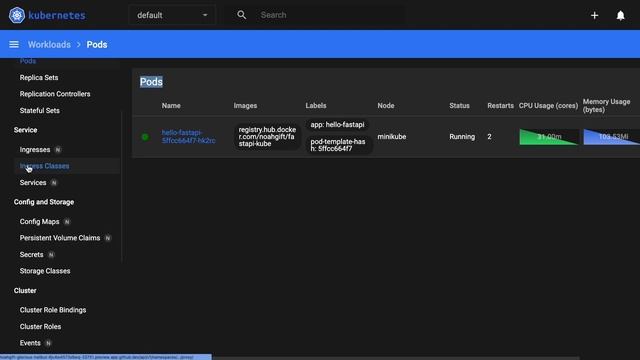The width and height of the screenshot is (640, 360).
Task: Click namespaced badge next to Secrets
Action: pyautogui.click(x=51, y=255)
